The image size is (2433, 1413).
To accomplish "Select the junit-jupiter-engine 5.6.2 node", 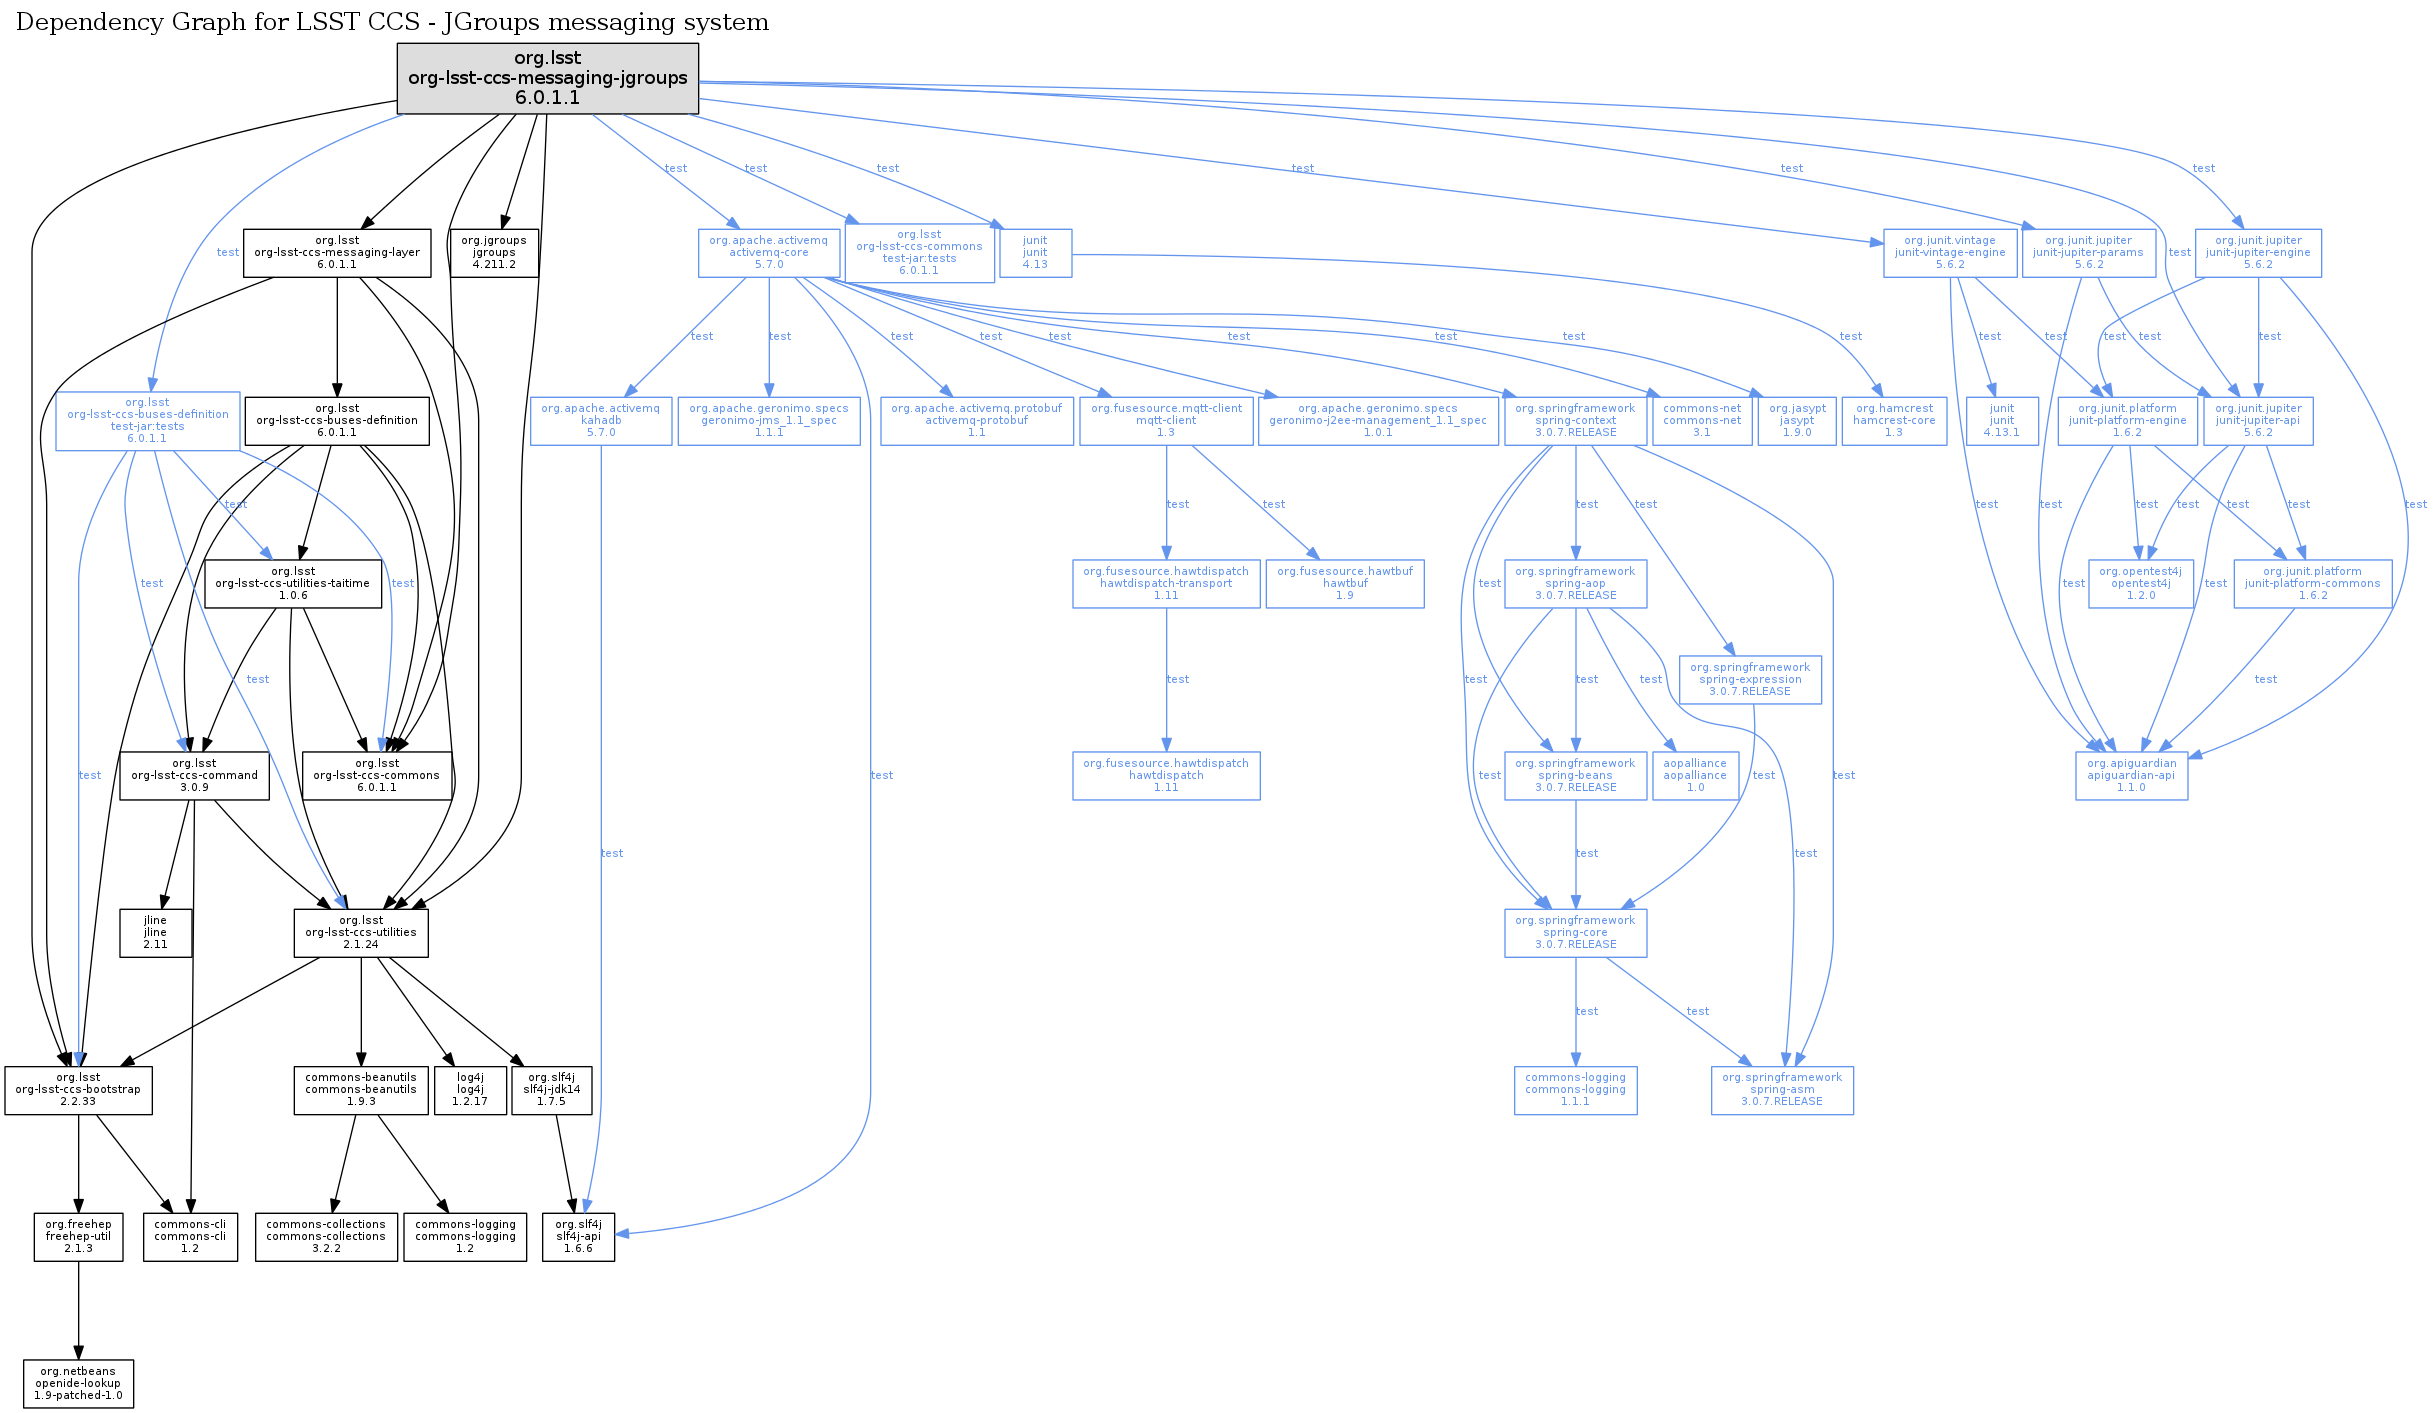I will coord(2257,253).
